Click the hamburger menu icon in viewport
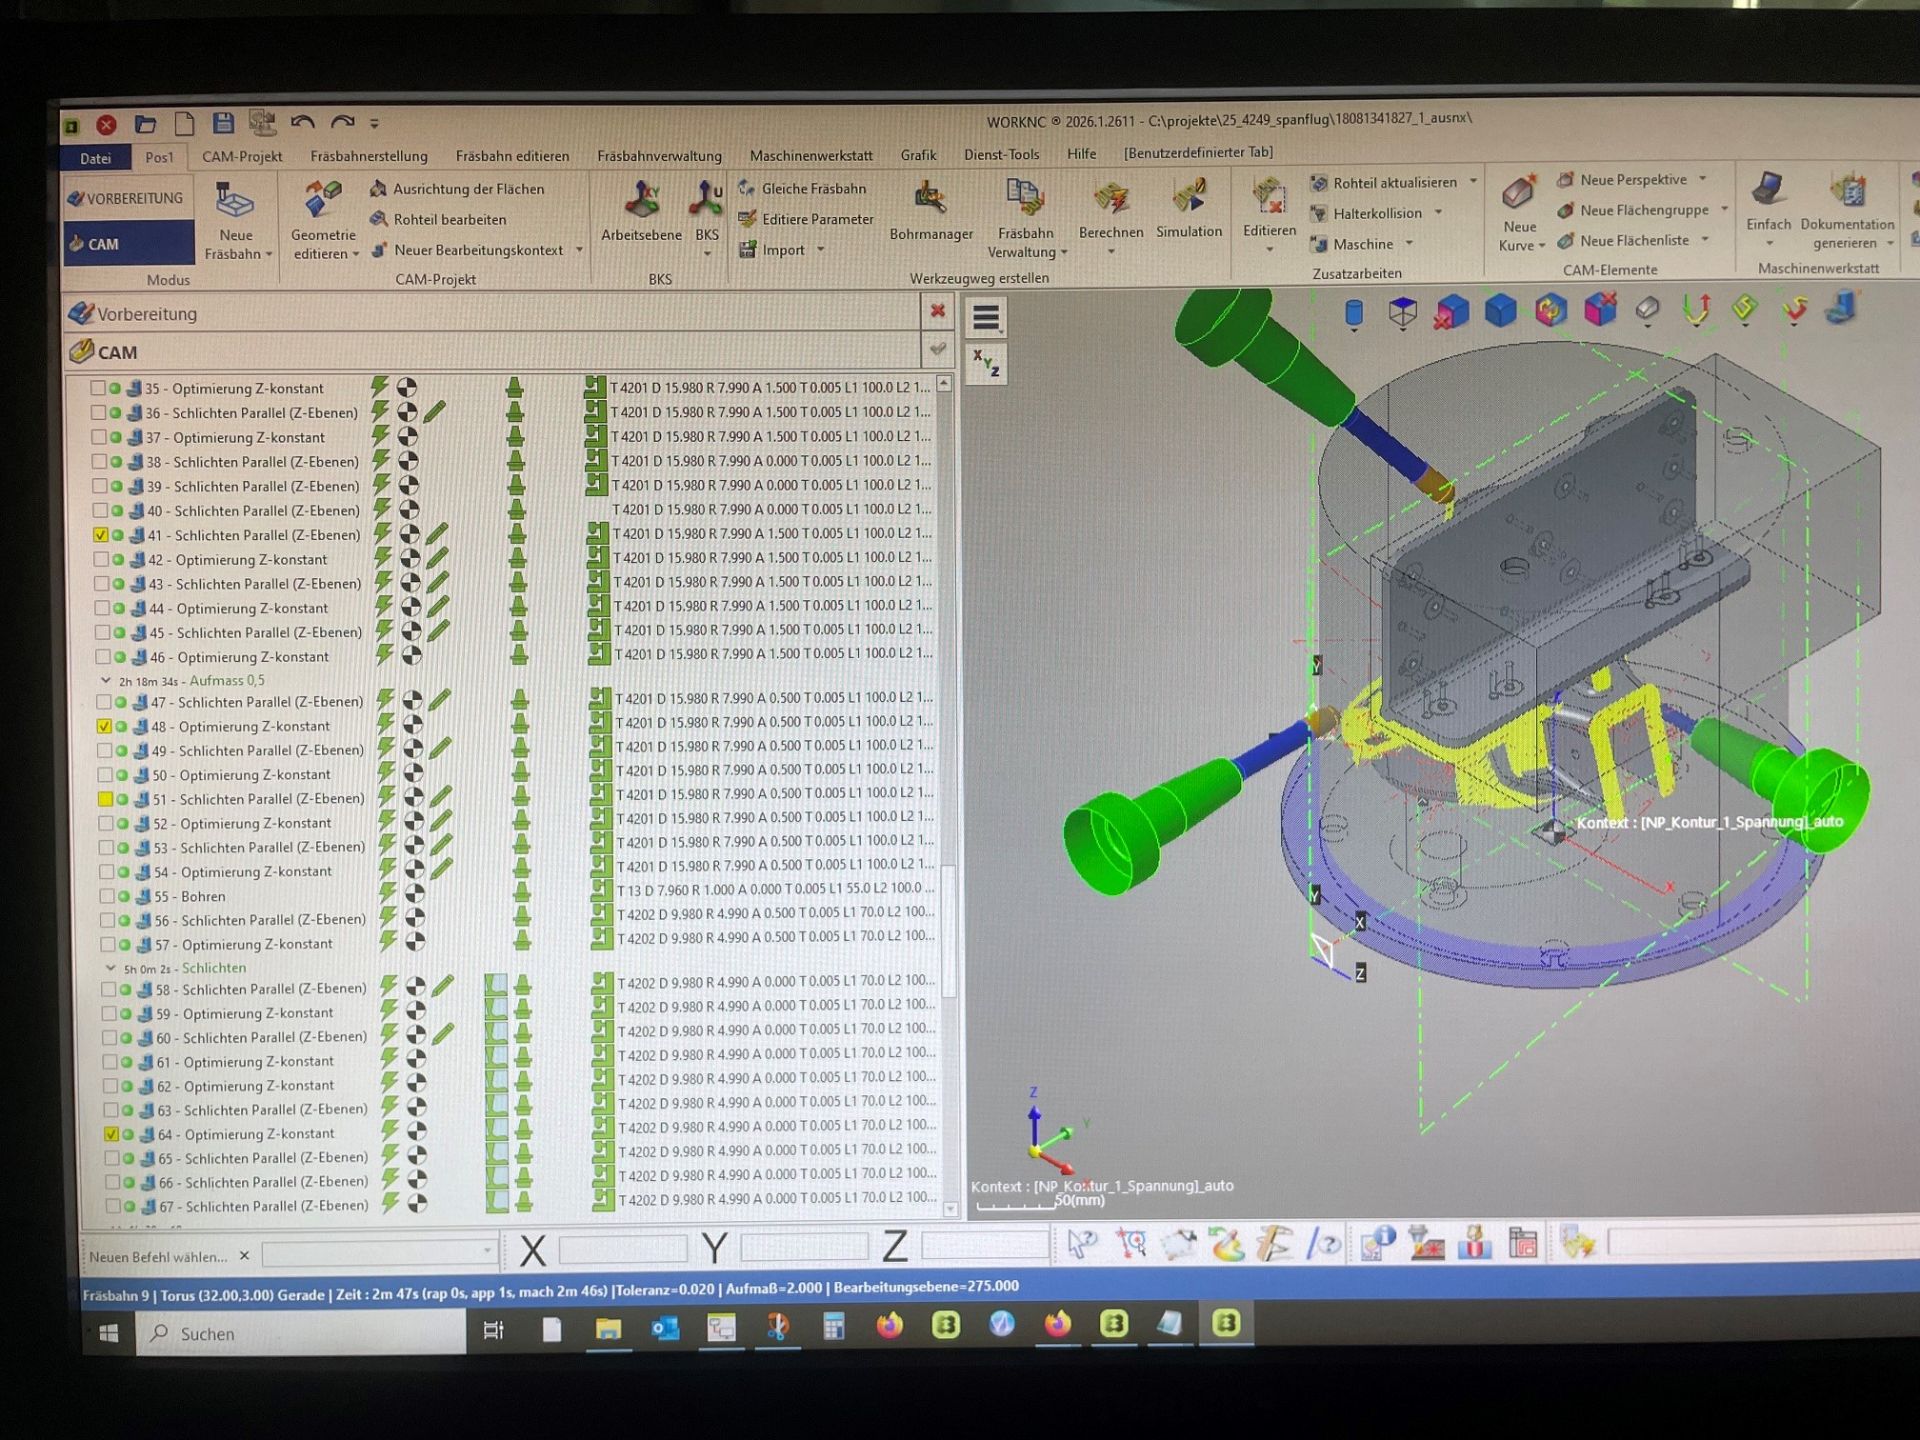Screen dimensions: 1920x1440 coord(986,318)
